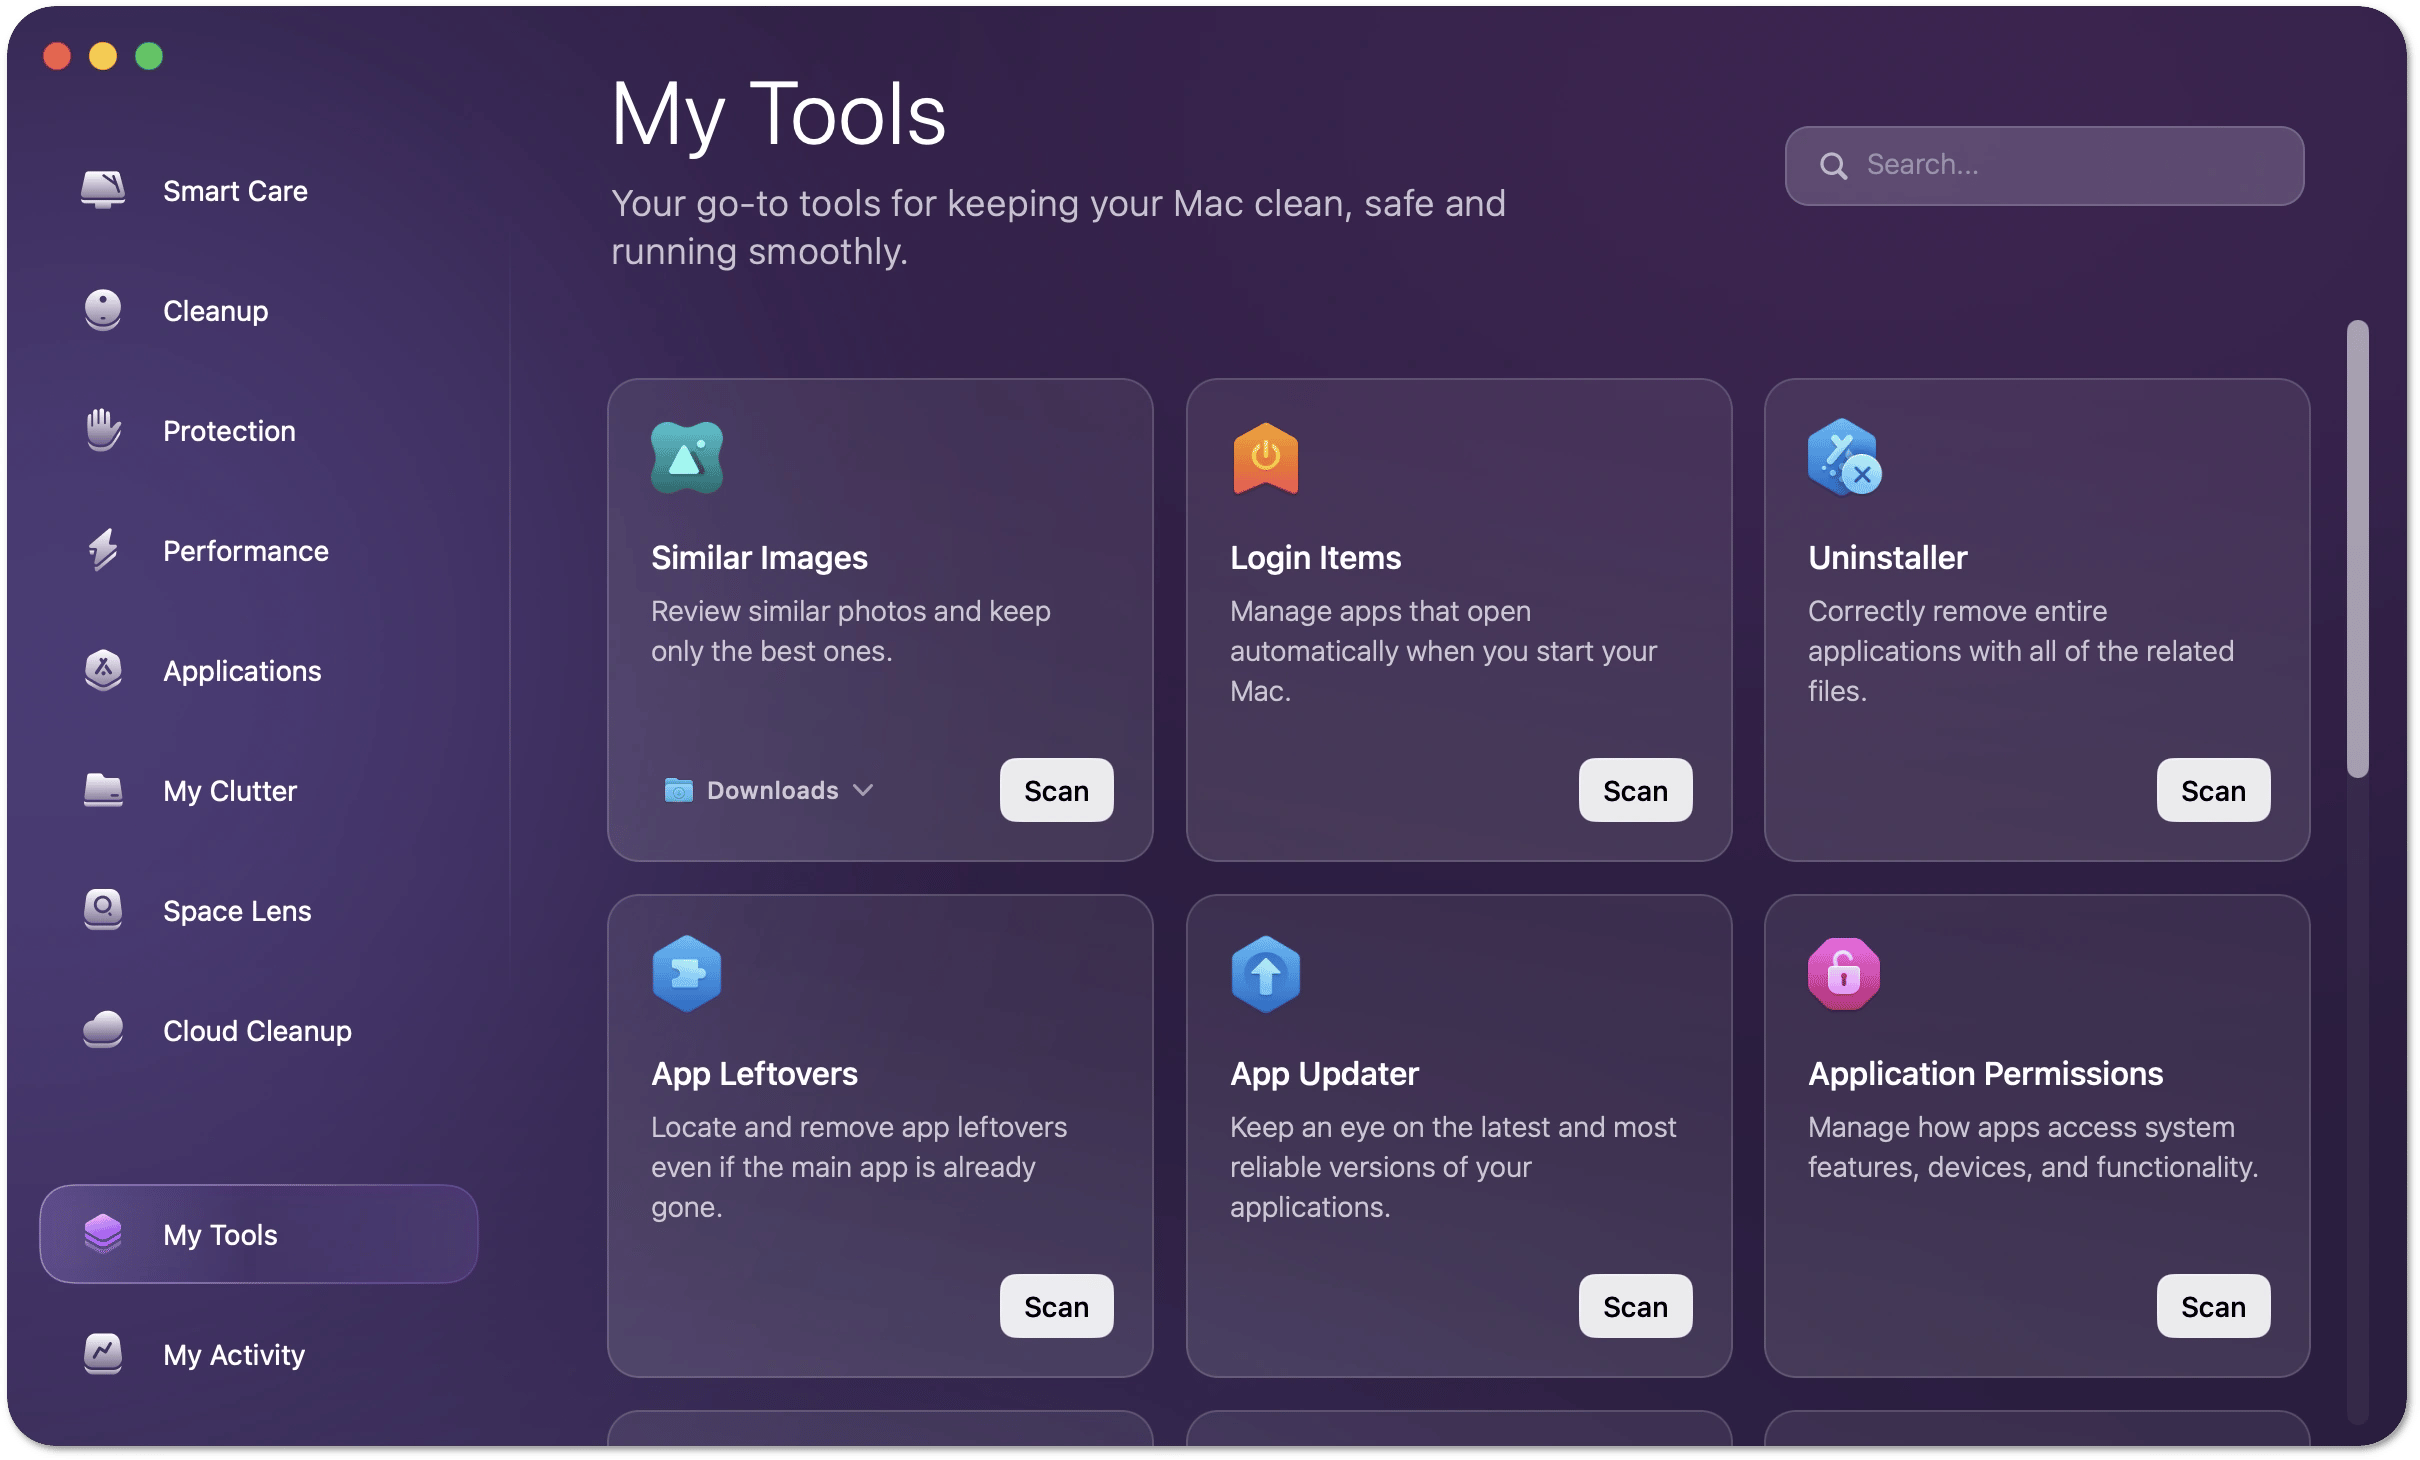Click the App Updater arrow icon
The width and height of the screenshot is (2420, 1460).
1265,973
